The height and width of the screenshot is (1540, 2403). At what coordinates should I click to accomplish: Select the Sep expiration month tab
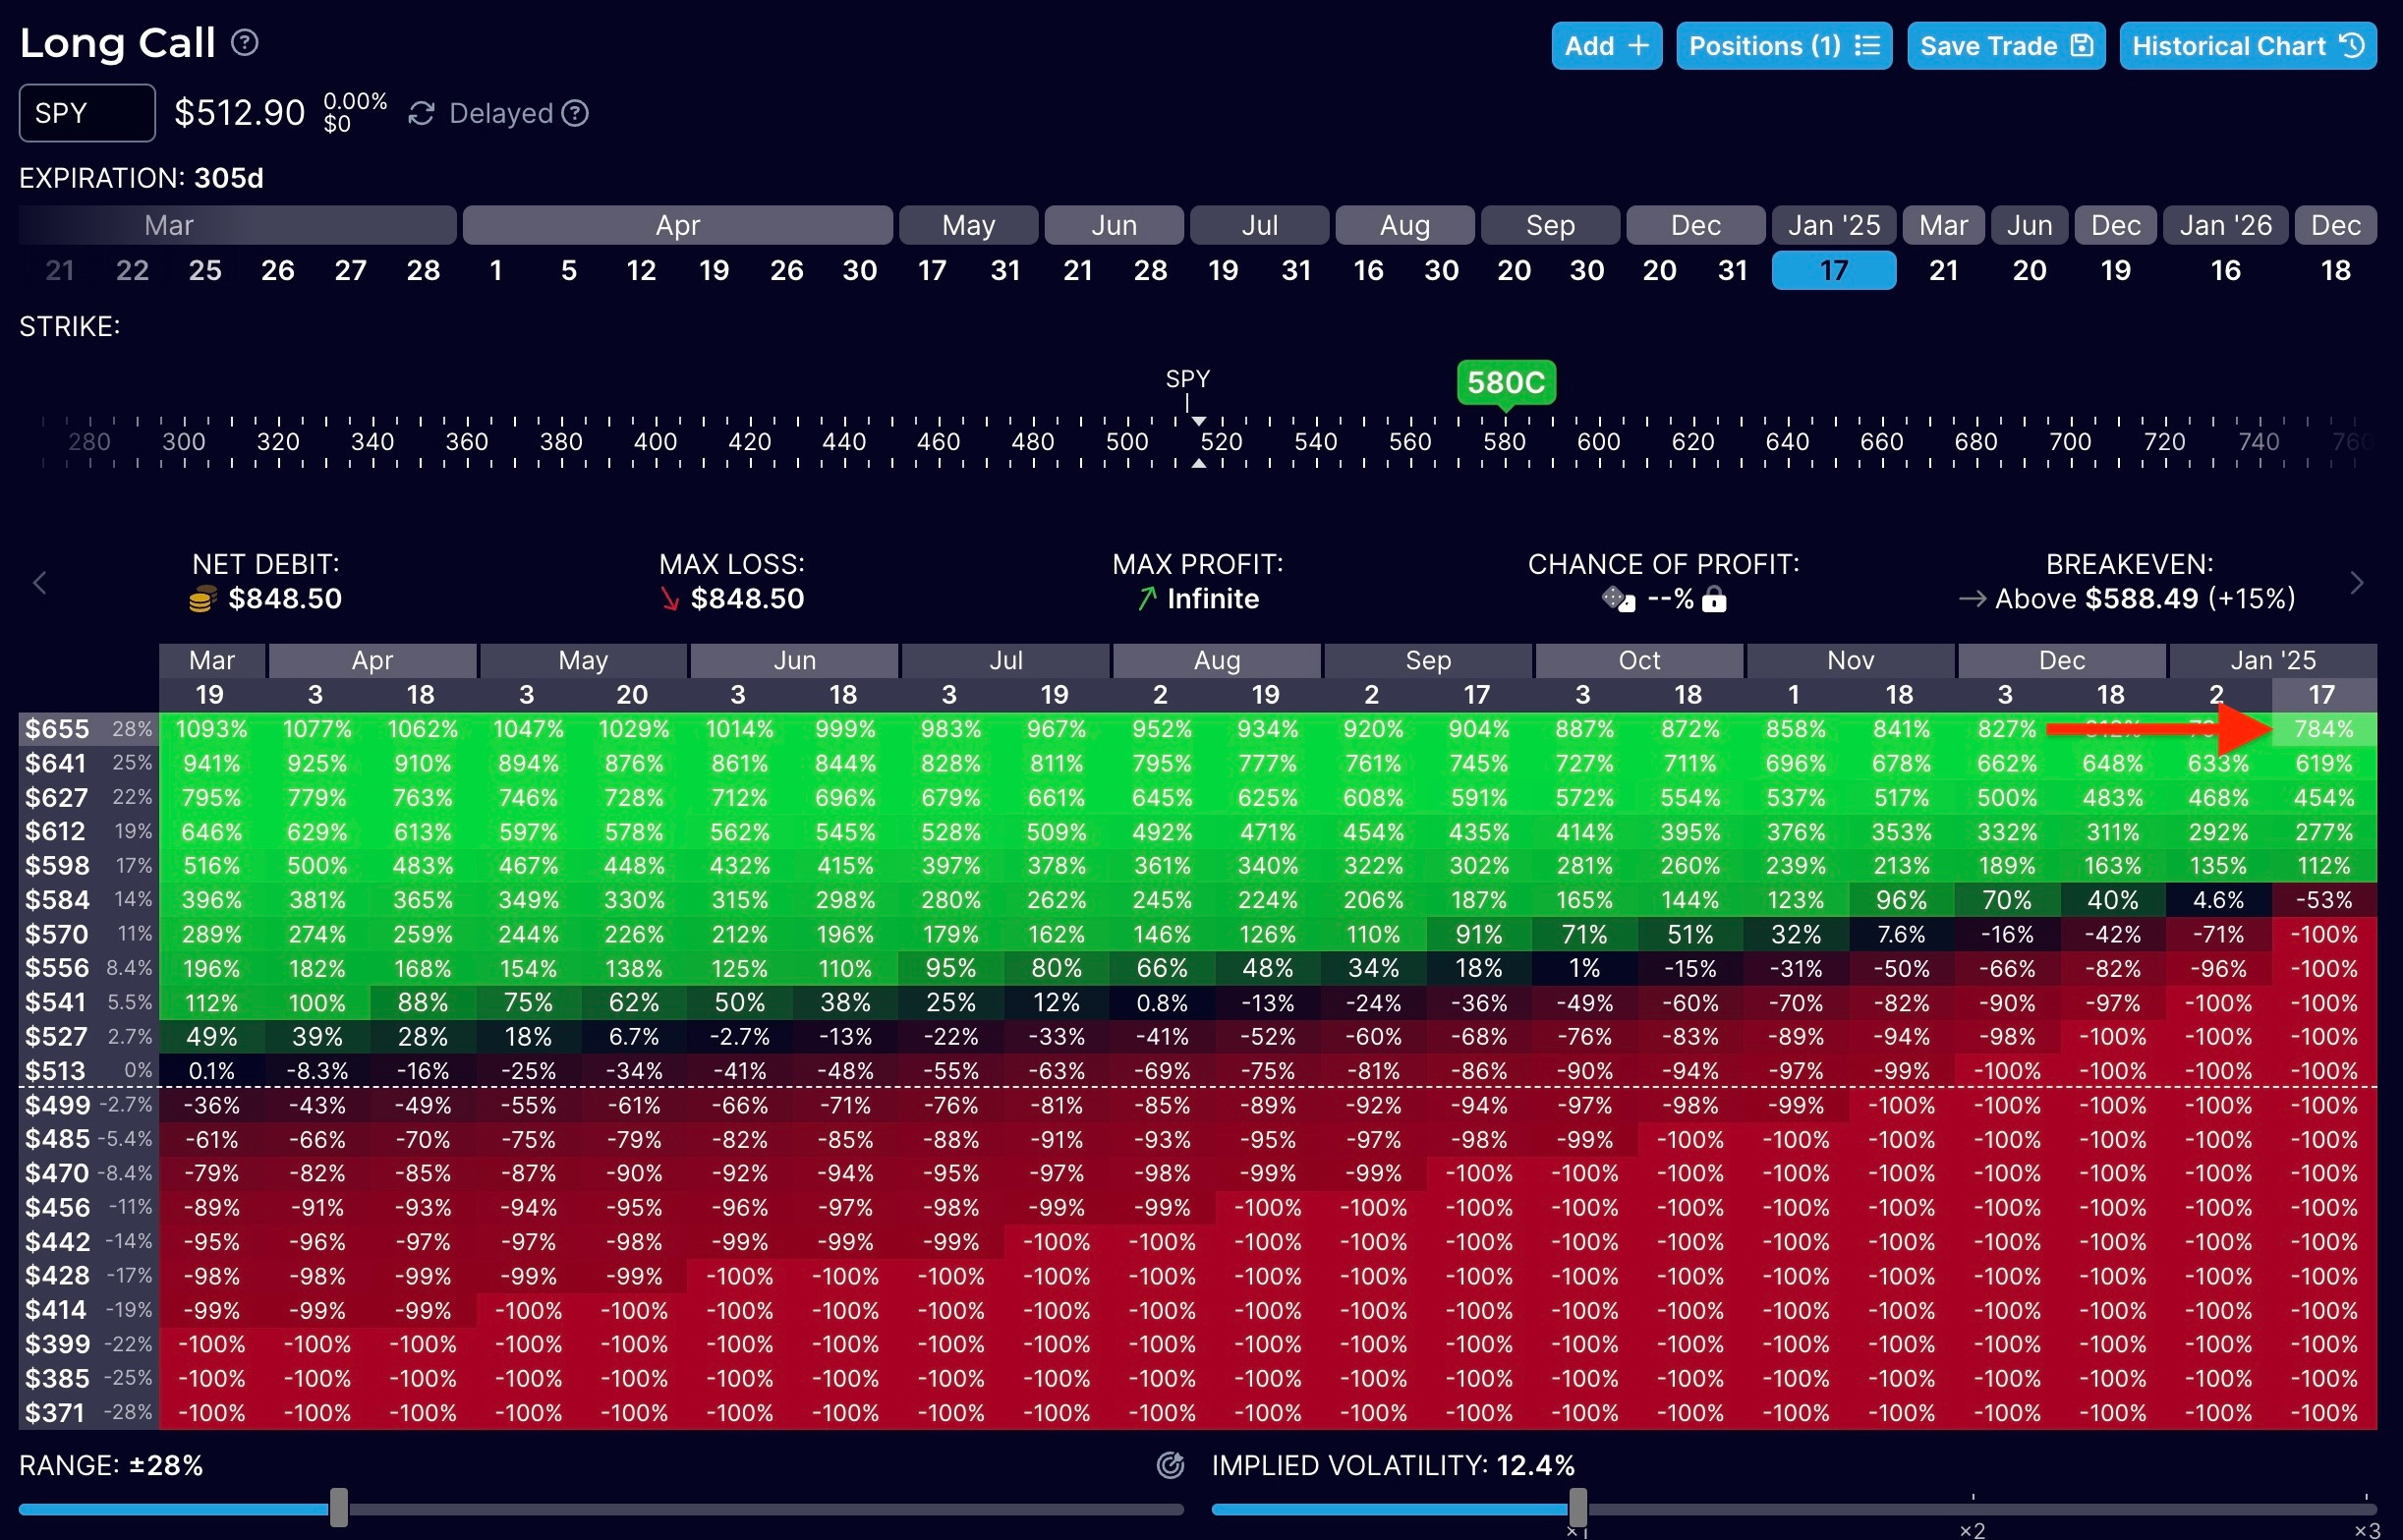pos(1550,225)
